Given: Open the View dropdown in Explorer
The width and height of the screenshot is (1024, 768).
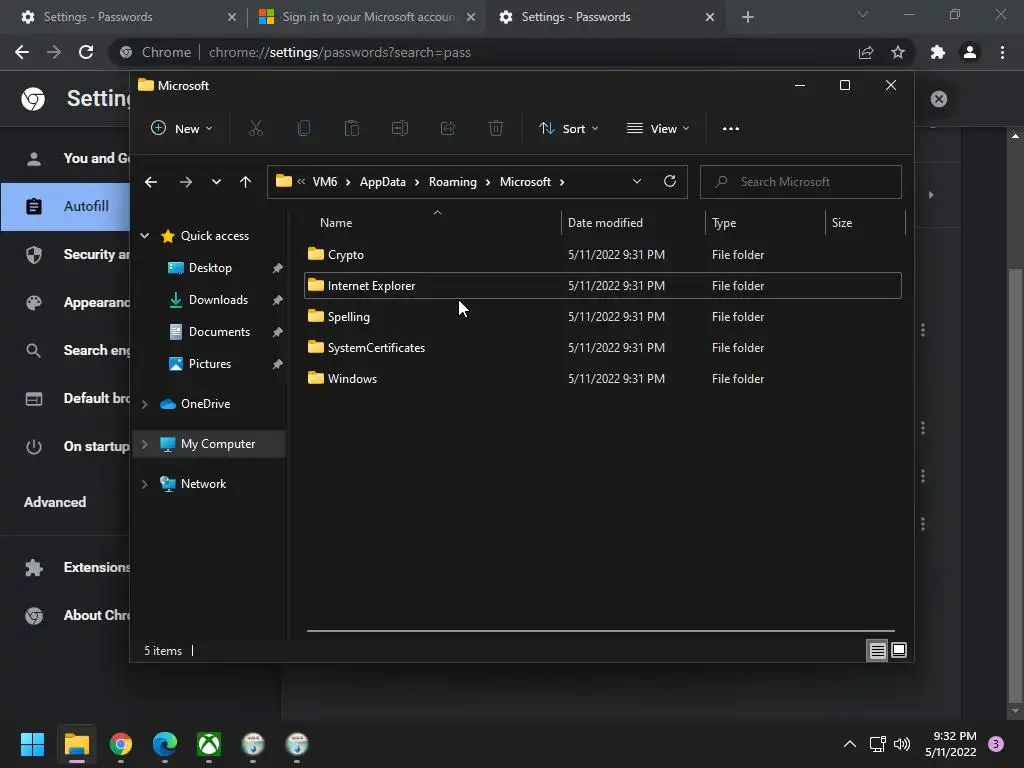Looking at the screenshot, I should [x=658, y=129].
